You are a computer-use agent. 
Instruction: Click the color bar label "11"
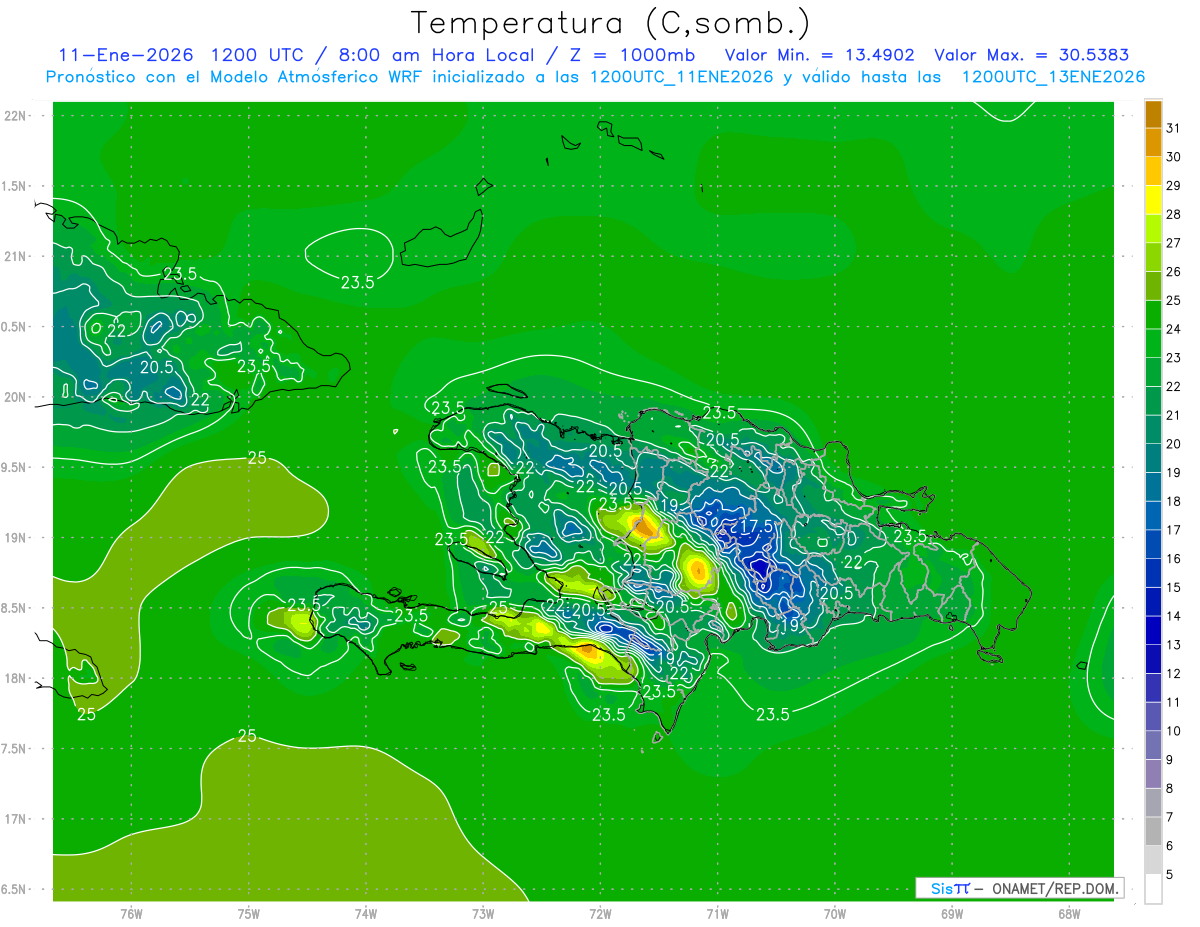[1173, 702]
